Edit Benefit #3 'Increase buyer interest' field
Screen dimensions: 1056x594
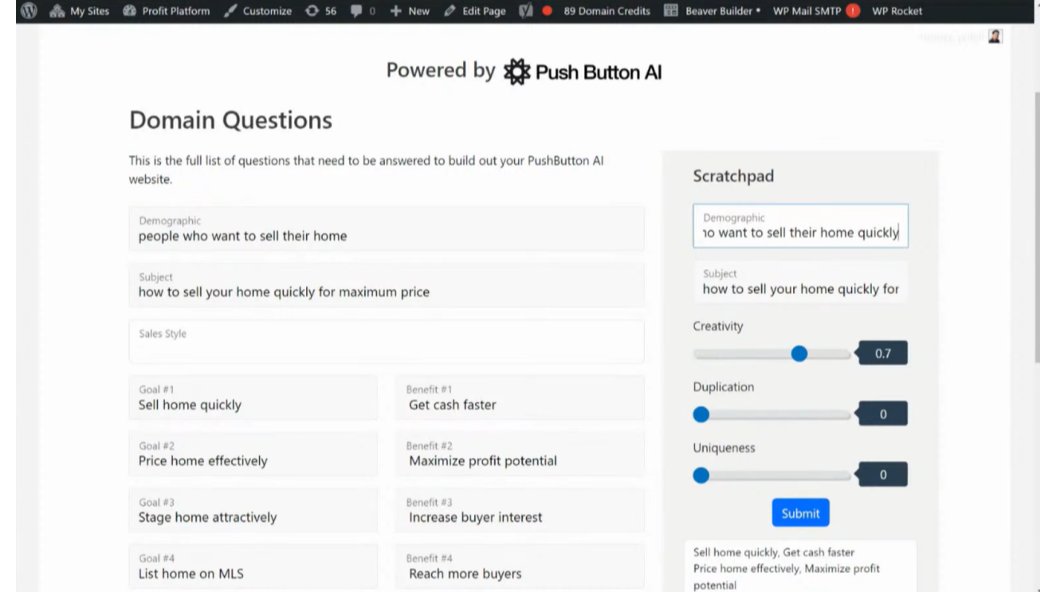520,510
